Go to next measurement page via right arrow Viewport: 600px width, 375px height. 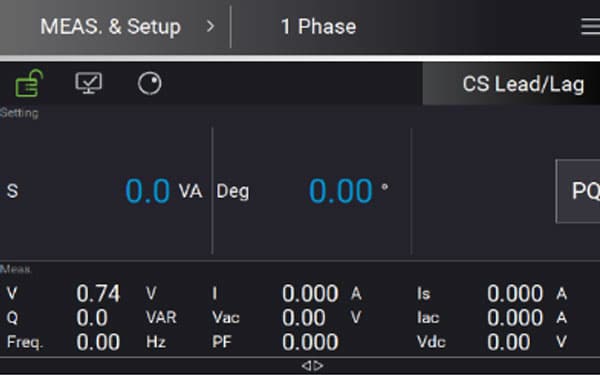click(x=318, y=366)
